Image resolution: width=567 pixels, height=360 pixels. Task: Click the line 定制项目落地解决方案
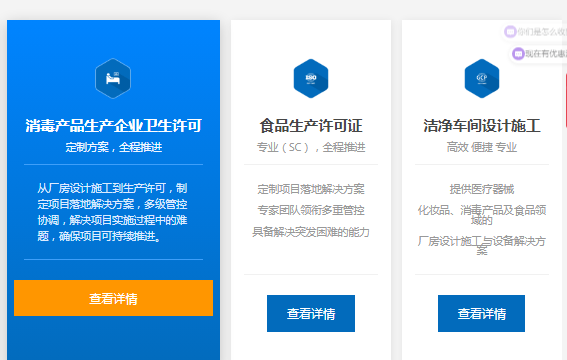coord(311,189)
